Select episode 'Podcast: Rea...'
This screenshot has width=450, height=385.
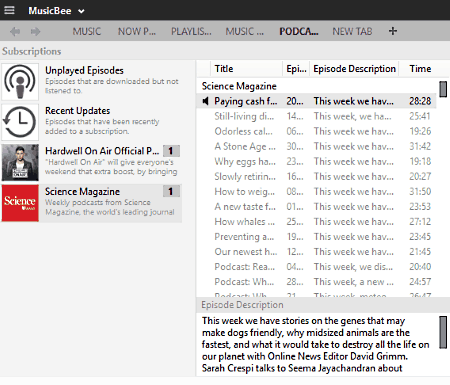click(245, 267)
